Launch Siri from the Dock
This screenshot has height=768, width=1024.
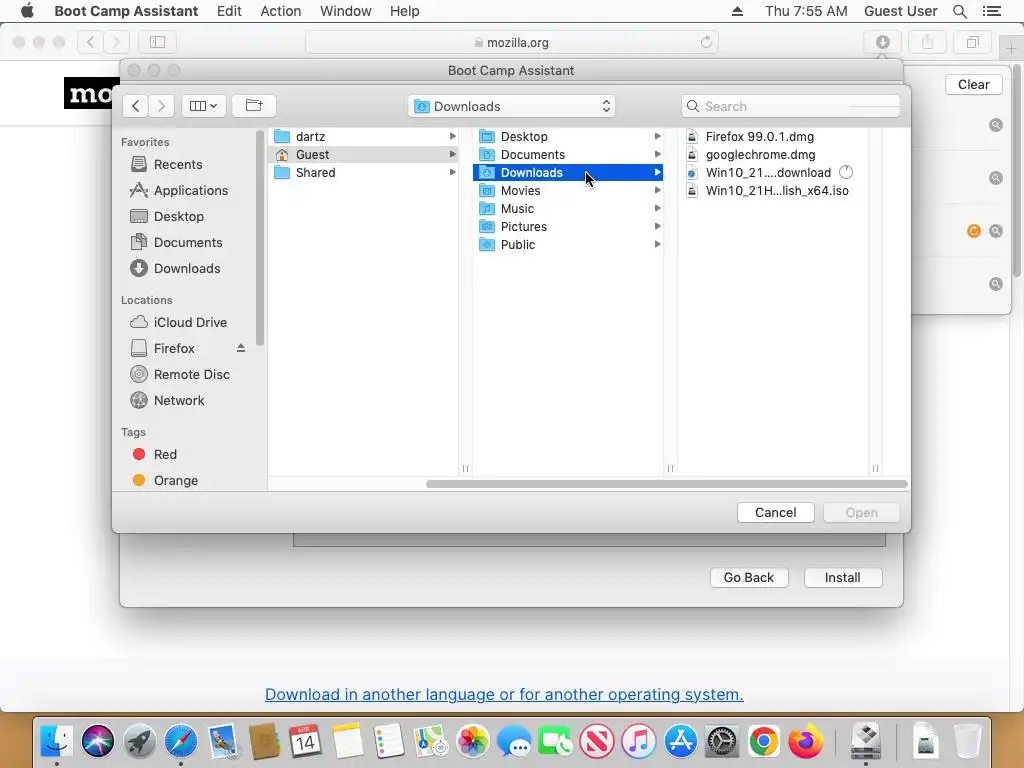coord(98,741)
